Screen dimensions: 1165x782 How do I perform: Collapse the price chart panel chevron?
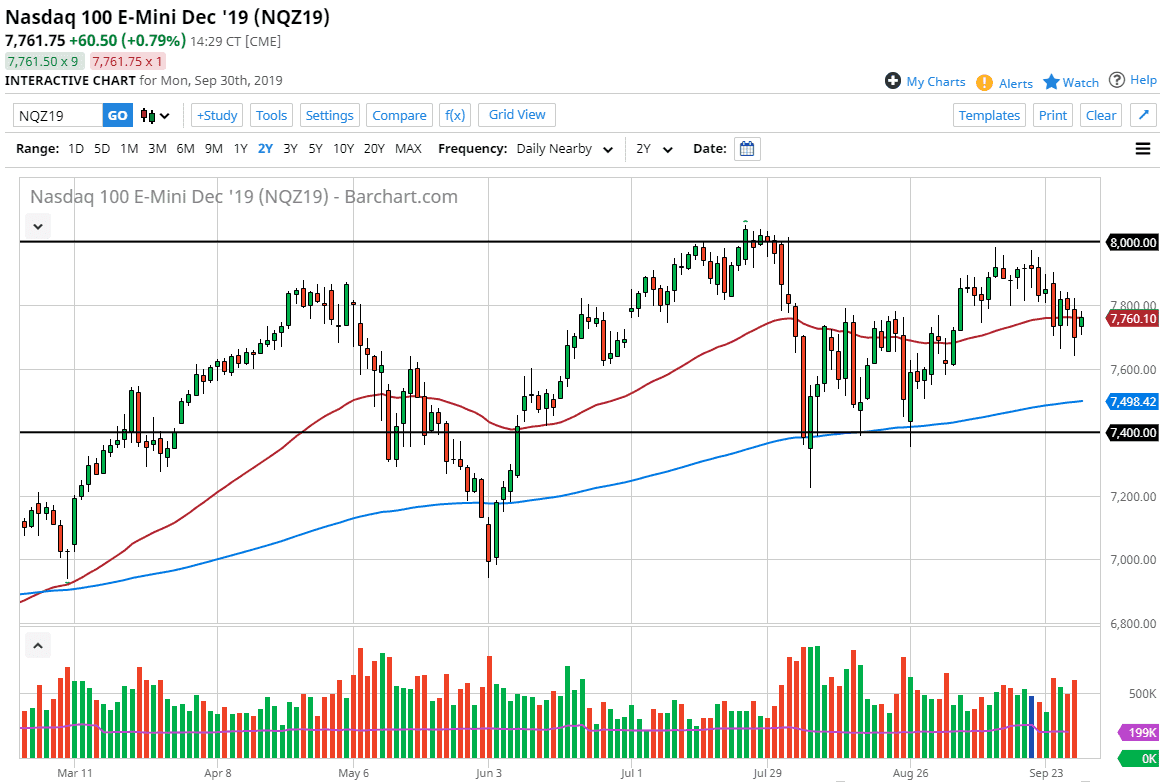point(37,226)
